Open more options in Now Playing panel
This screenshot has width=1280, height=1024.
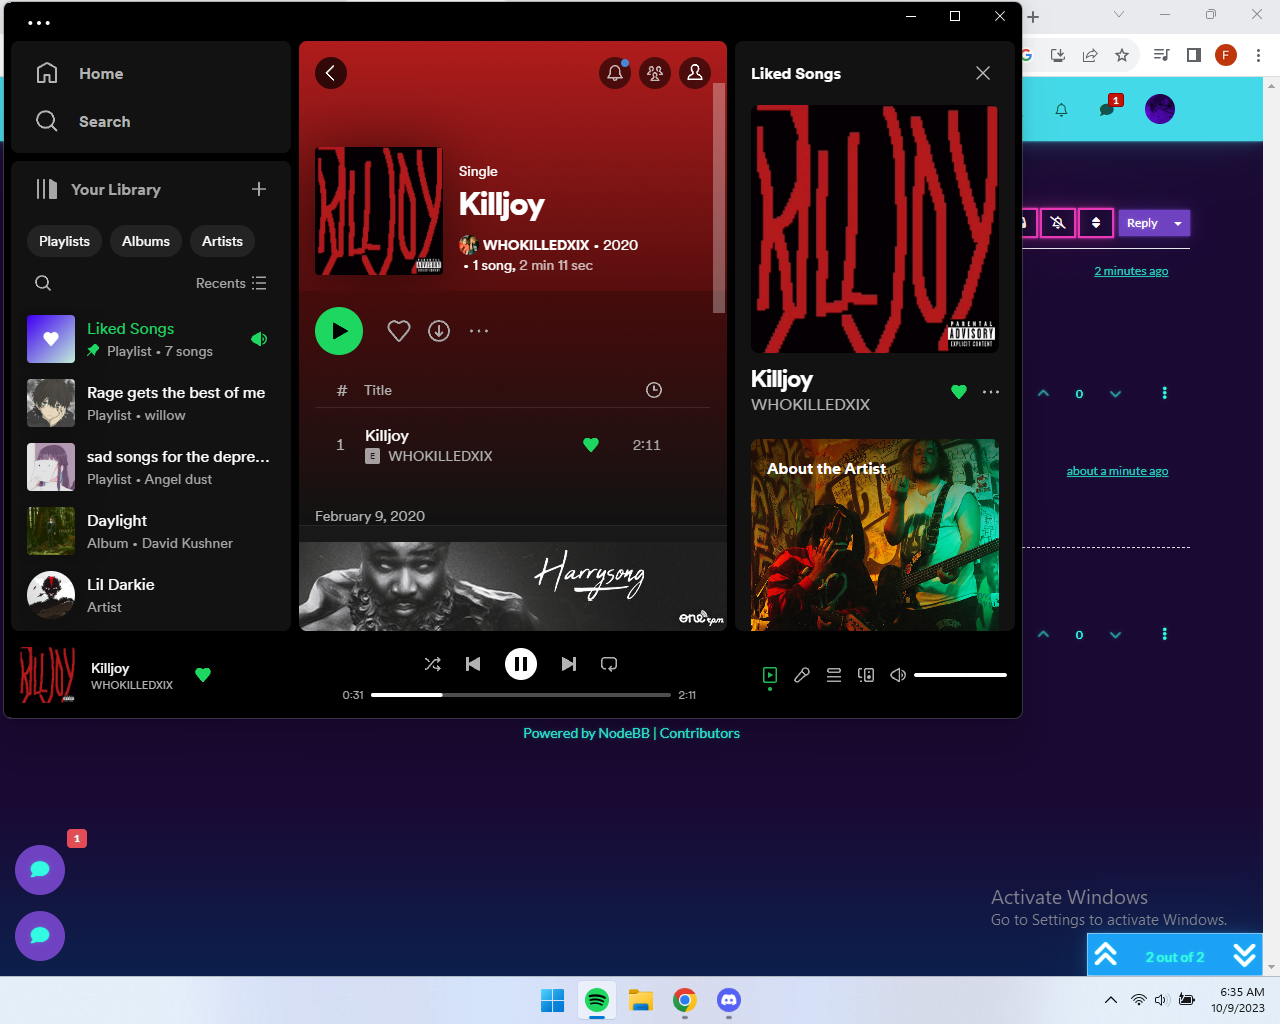991,392
